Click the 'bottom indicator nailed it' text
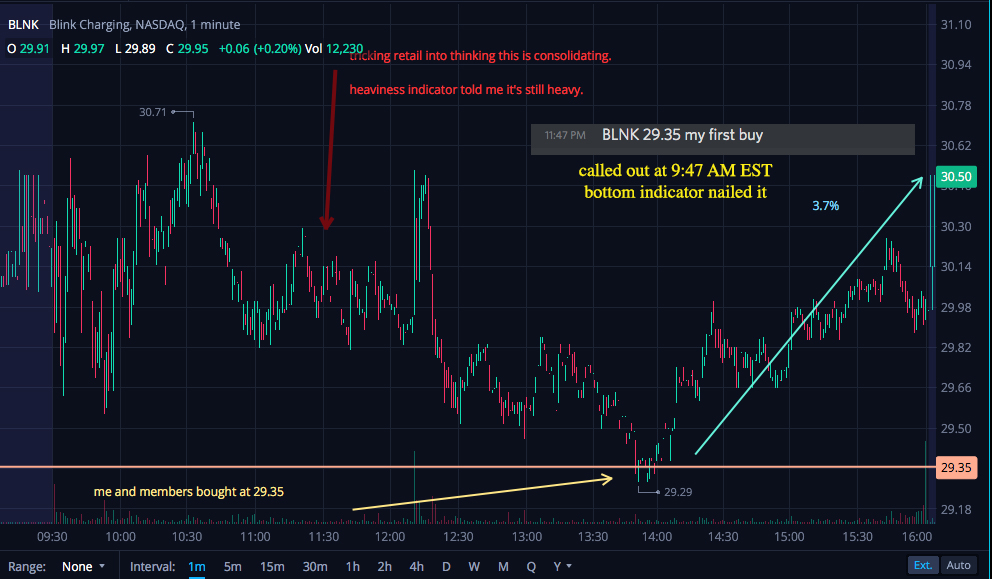Viewport: 992px width, 579px height. (x=675, y=192)
